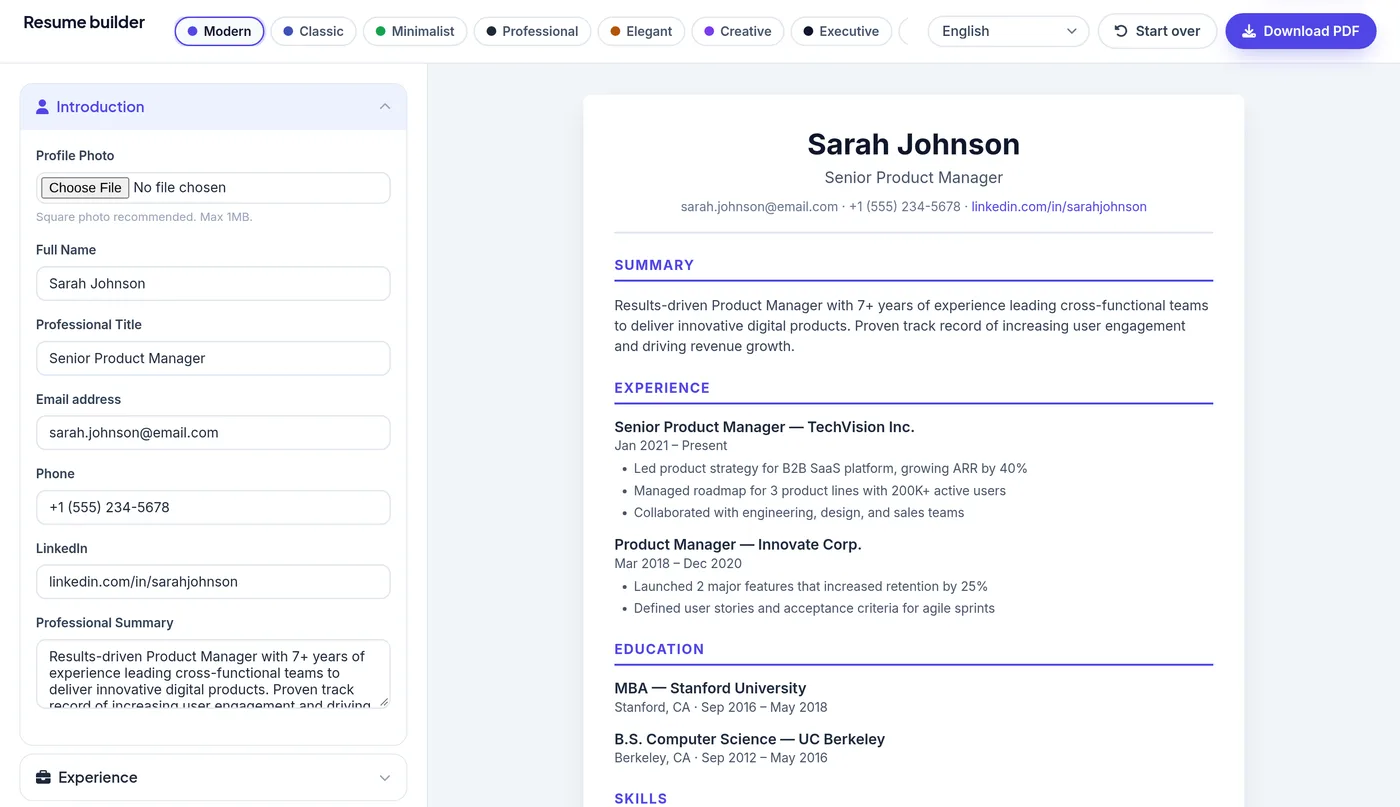This screenshot has height=807, width=1400.
Task: Click the Mar 2018 – Dec 2020 date line
Action: pyautogui.click(x=678, y=564)
